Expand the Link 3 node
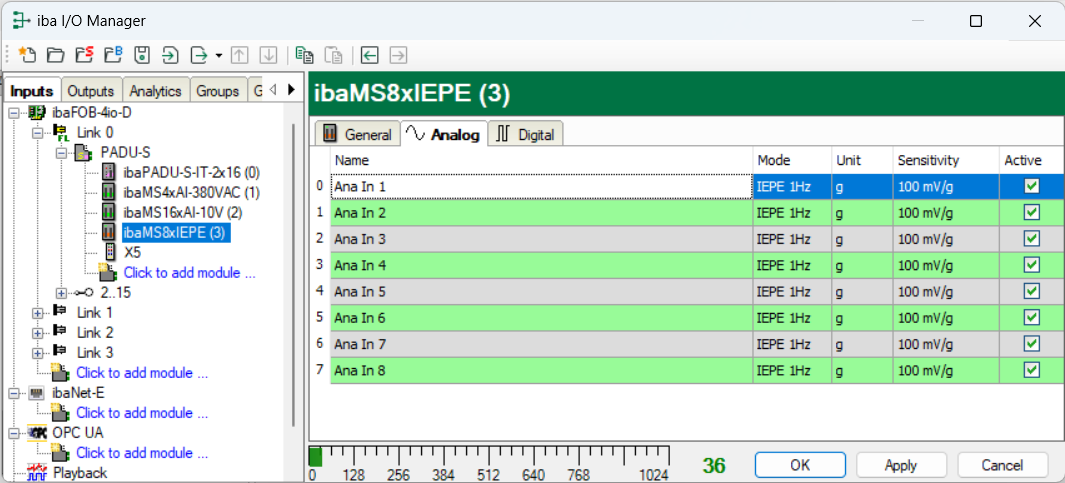This screenshot has width=1065, height=483. (37, 353)
